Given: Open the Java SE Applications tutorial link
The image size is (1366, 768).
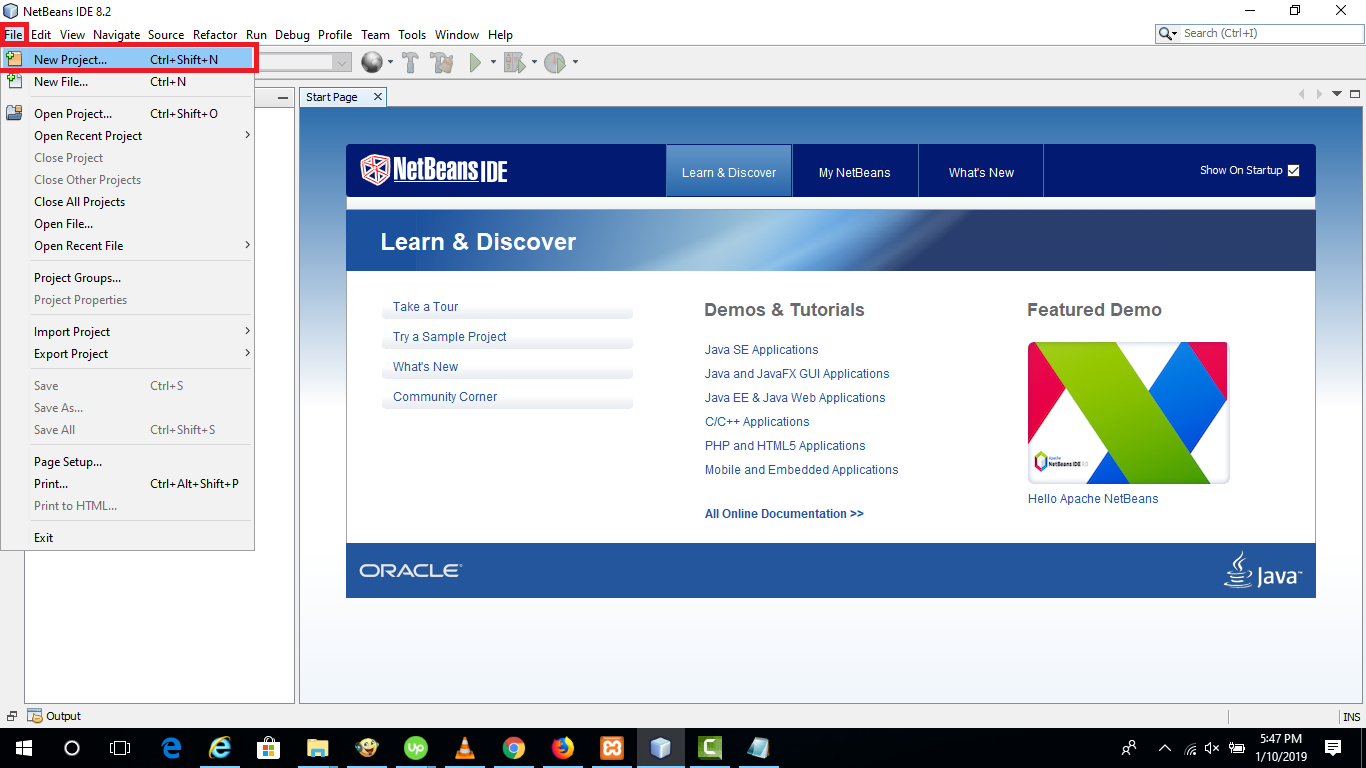Looking at the screenshot, I should (761, 349).
